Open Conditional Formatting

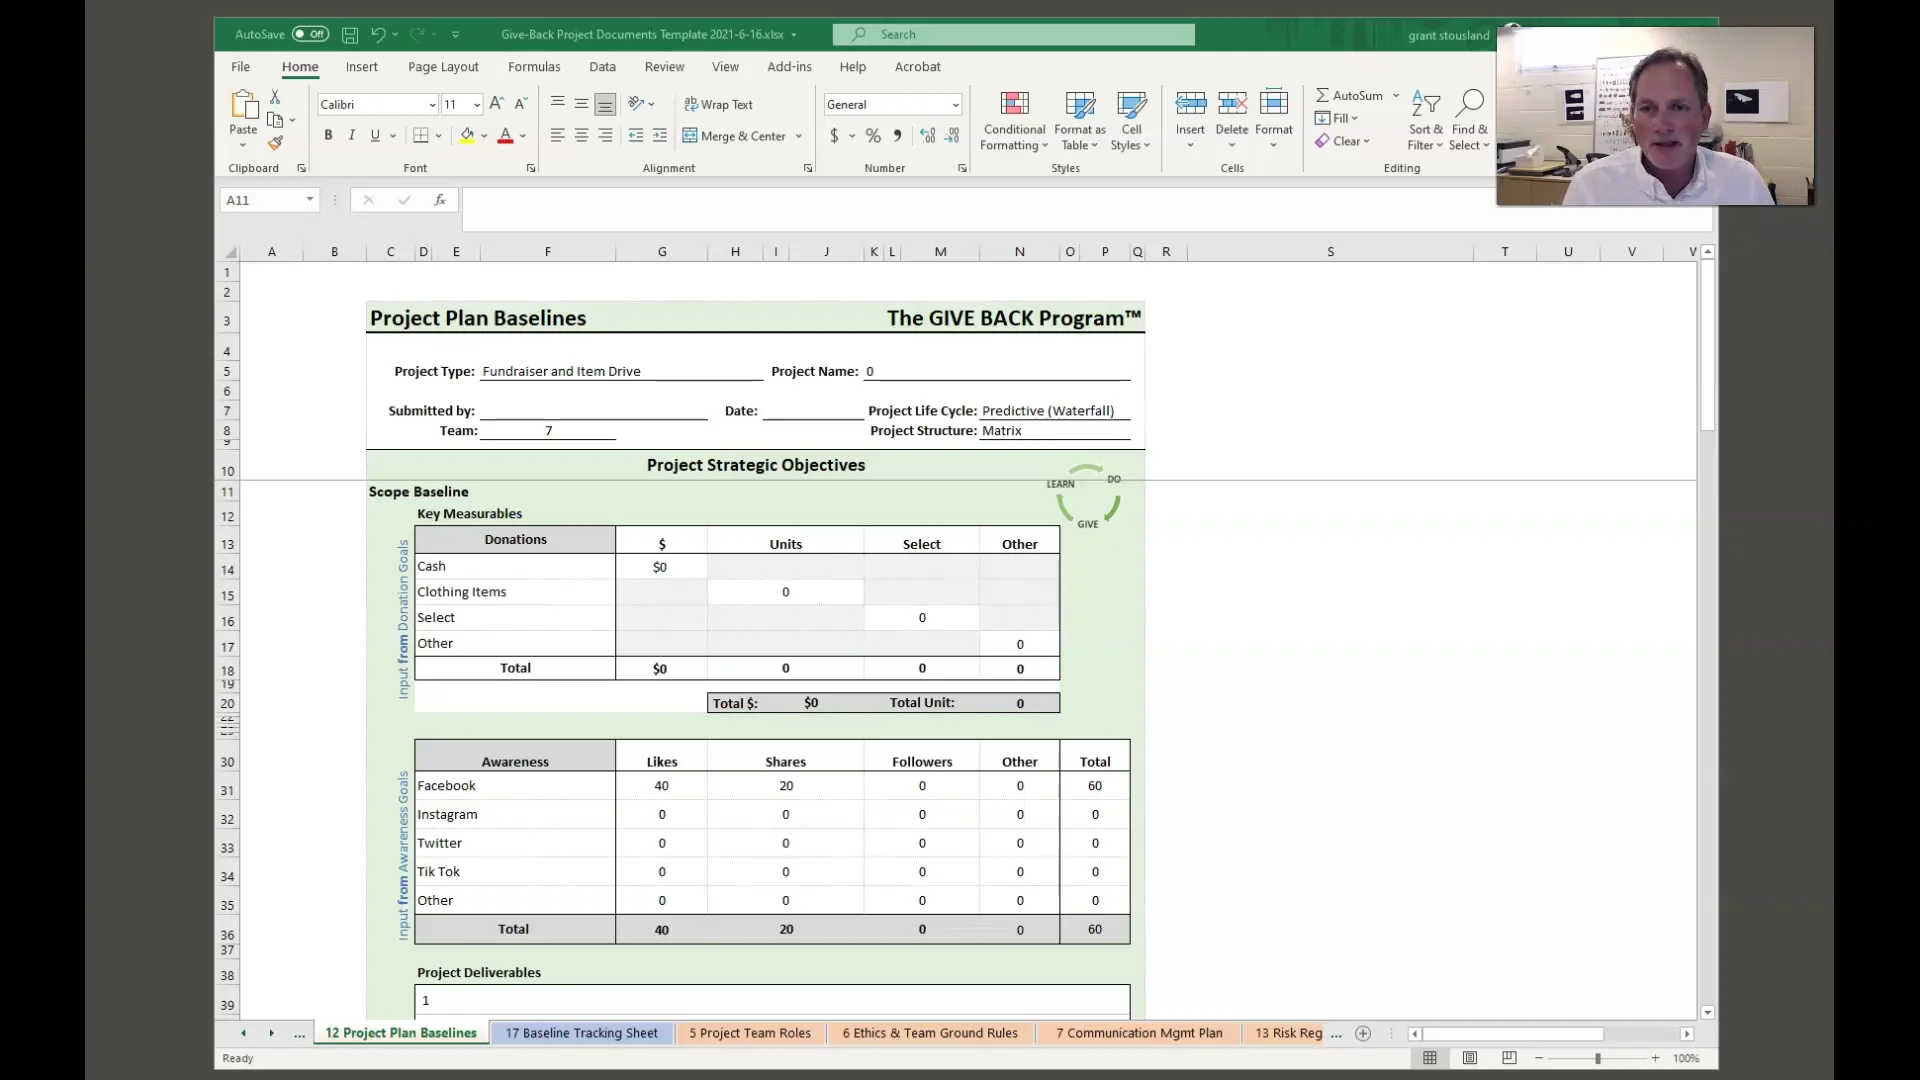click(x=1014, y=118)
